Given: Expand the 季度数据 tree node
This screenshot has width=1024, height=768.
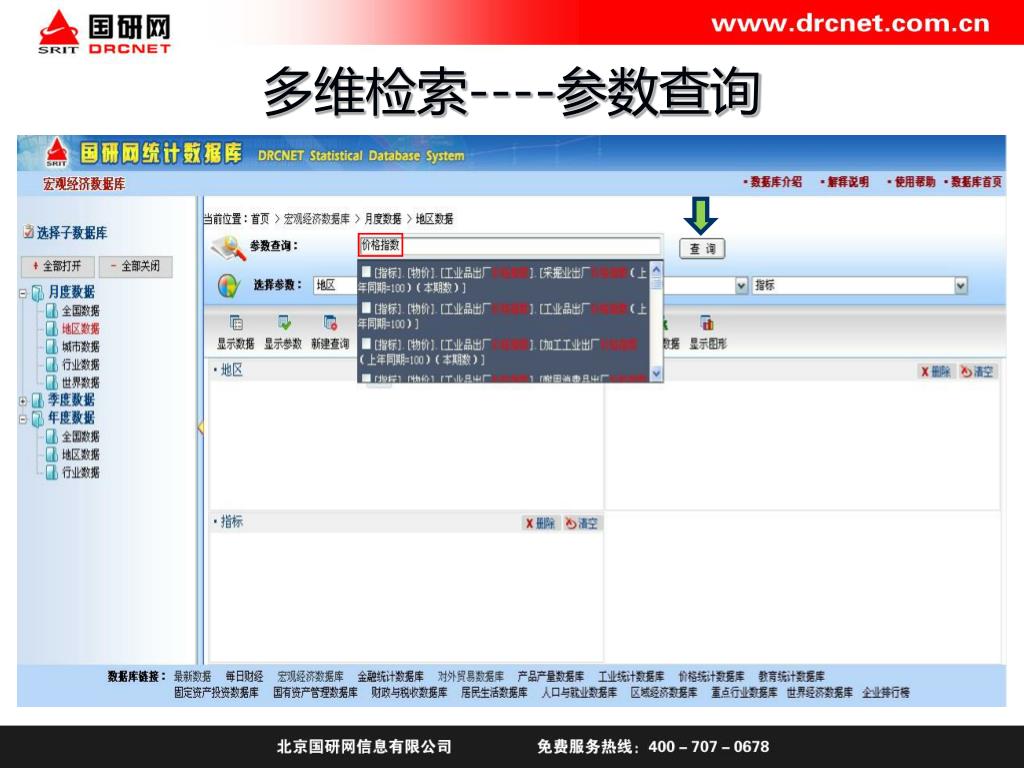Looking at the screenshot, I should click(x=23, y=400).
